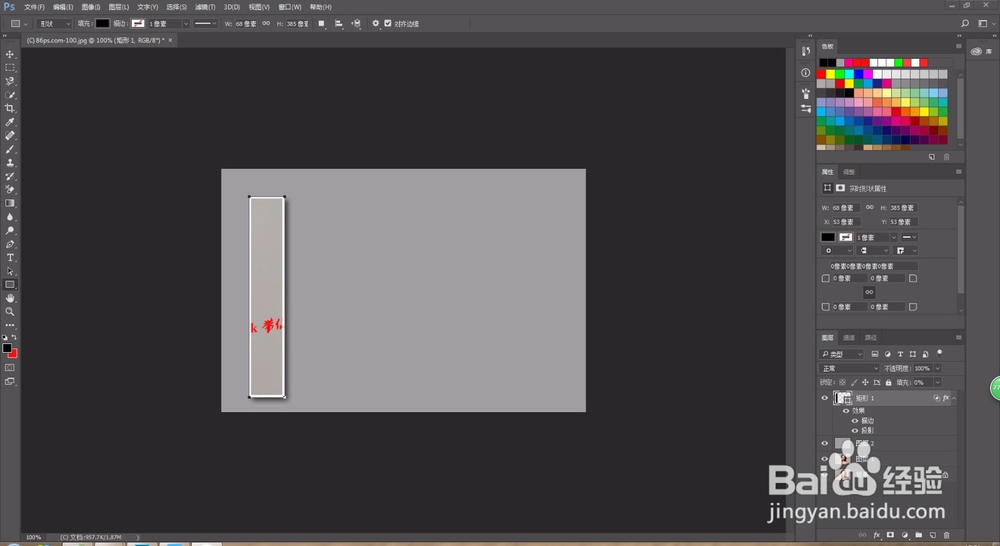The image size is (1000, 546).
Task: Switch to the 路径 paths tab
Action: pos(871,337)
